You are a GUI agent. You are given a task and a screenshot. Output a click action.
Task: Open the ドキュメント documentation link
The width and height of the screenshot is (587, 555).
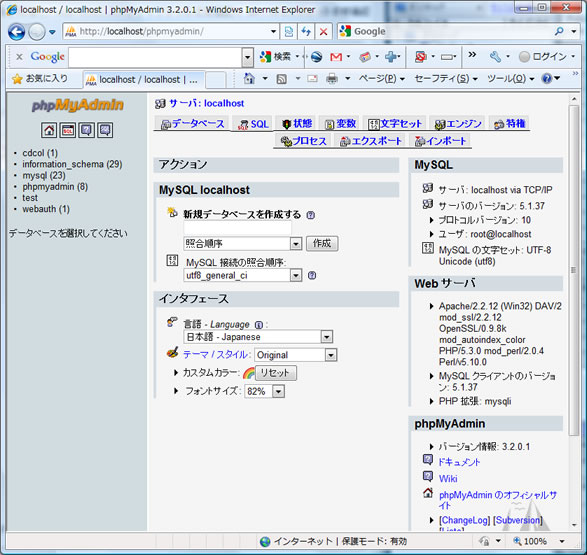click(x=459, y=462)
